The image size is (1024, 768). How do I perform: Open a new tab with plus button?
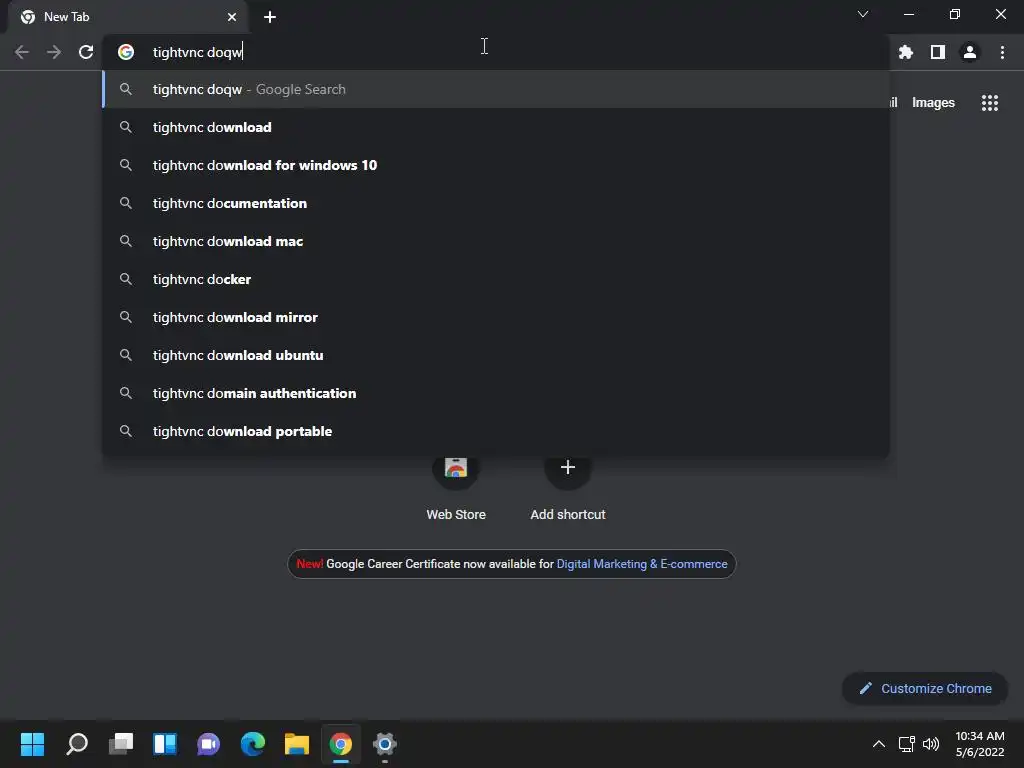pyautogui.click(x=270, y=17)
